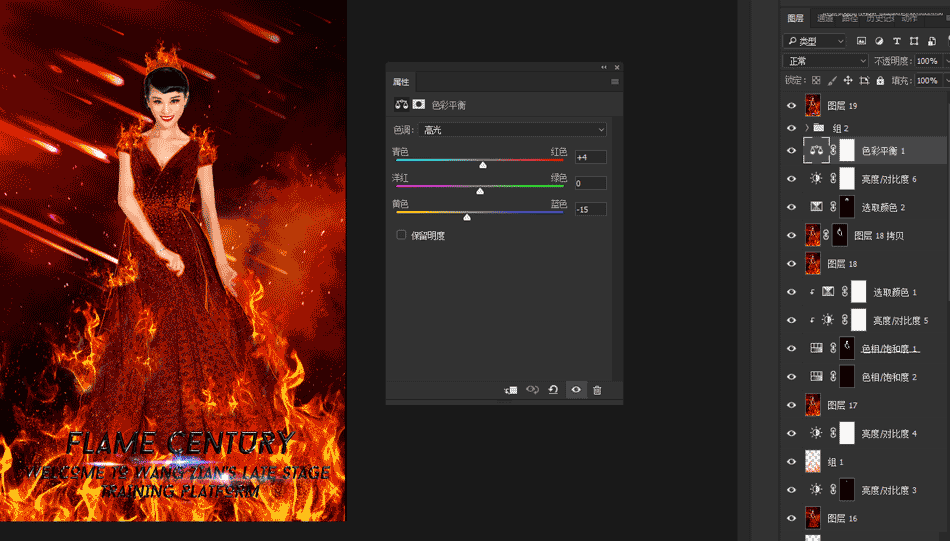Hide 图层 18 拷贝 layer
Screen dimensions: 950x541
click(x=791, y=235)
